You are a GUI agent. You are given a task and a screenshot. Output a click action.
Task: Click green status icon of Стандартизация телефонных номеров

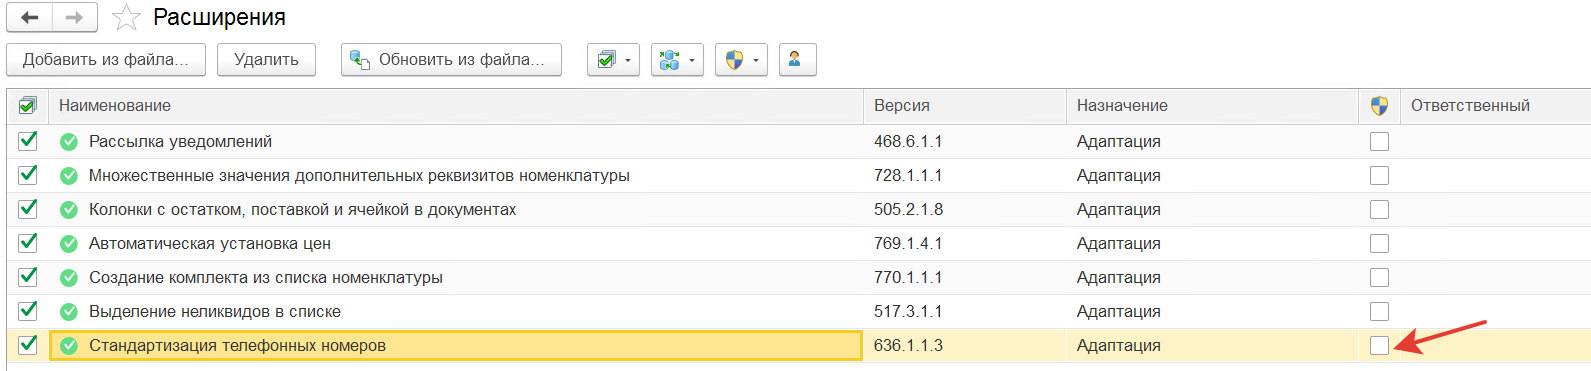[x=69, y=346]
